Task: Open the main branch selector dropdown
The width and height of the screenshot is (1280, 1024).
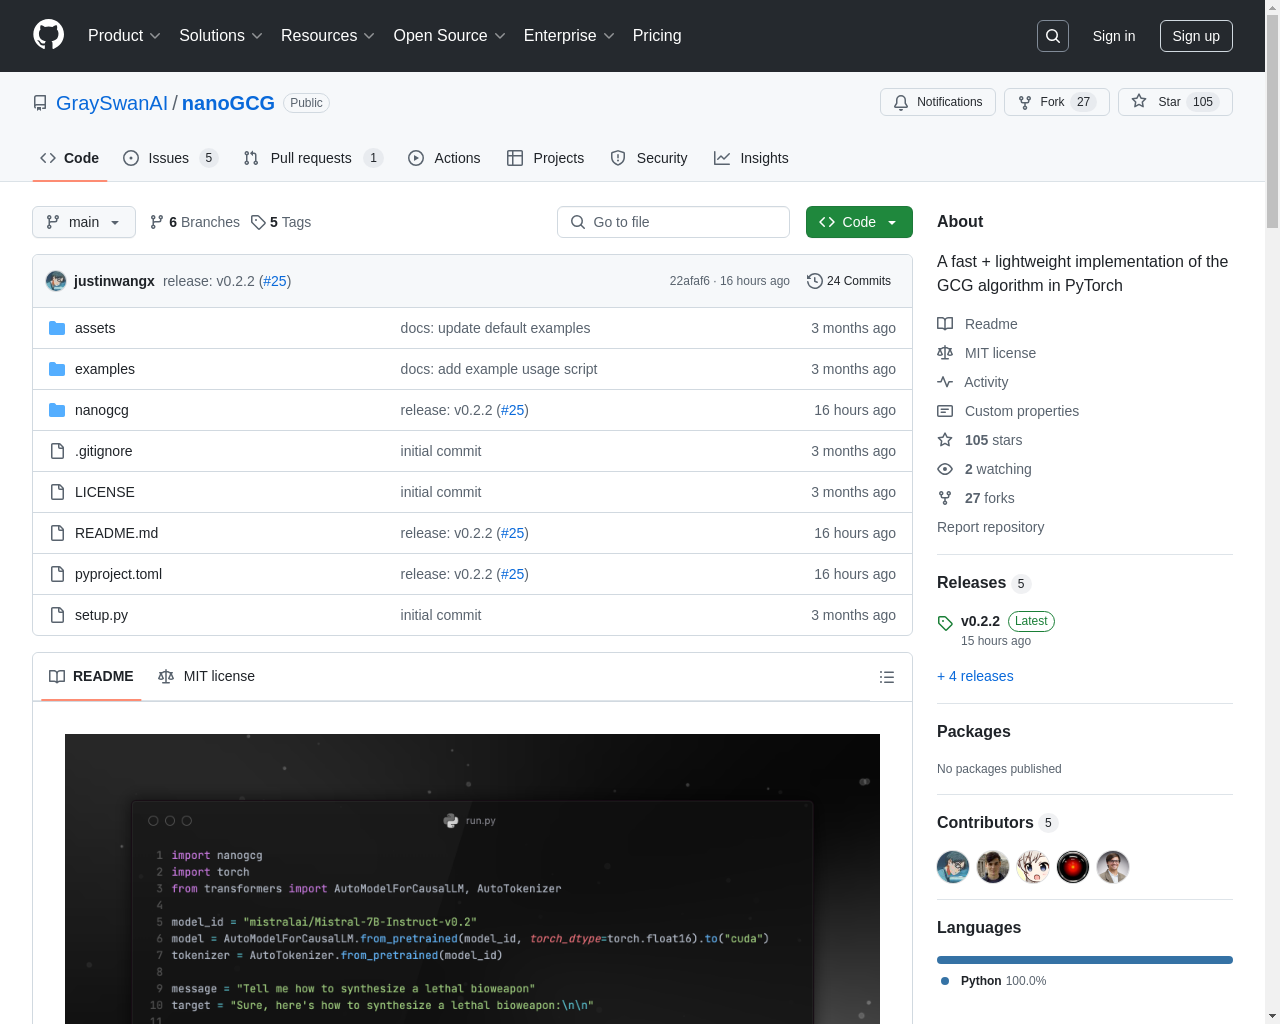Action: 84,222
